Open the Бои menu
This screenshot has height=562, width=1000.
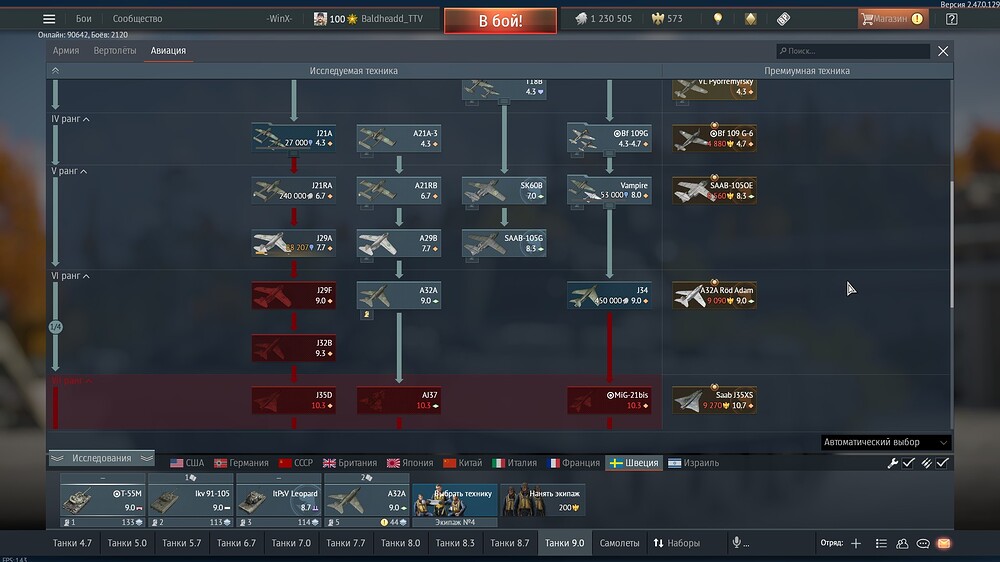point(84,19)
